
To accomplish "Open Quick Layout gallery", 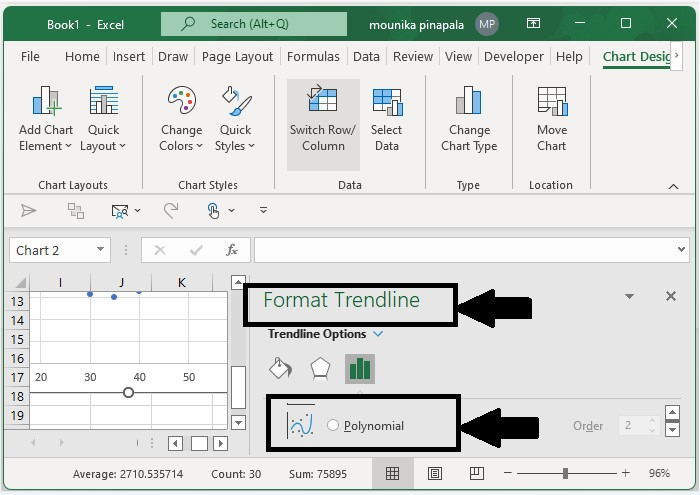I will pos(103,119).
